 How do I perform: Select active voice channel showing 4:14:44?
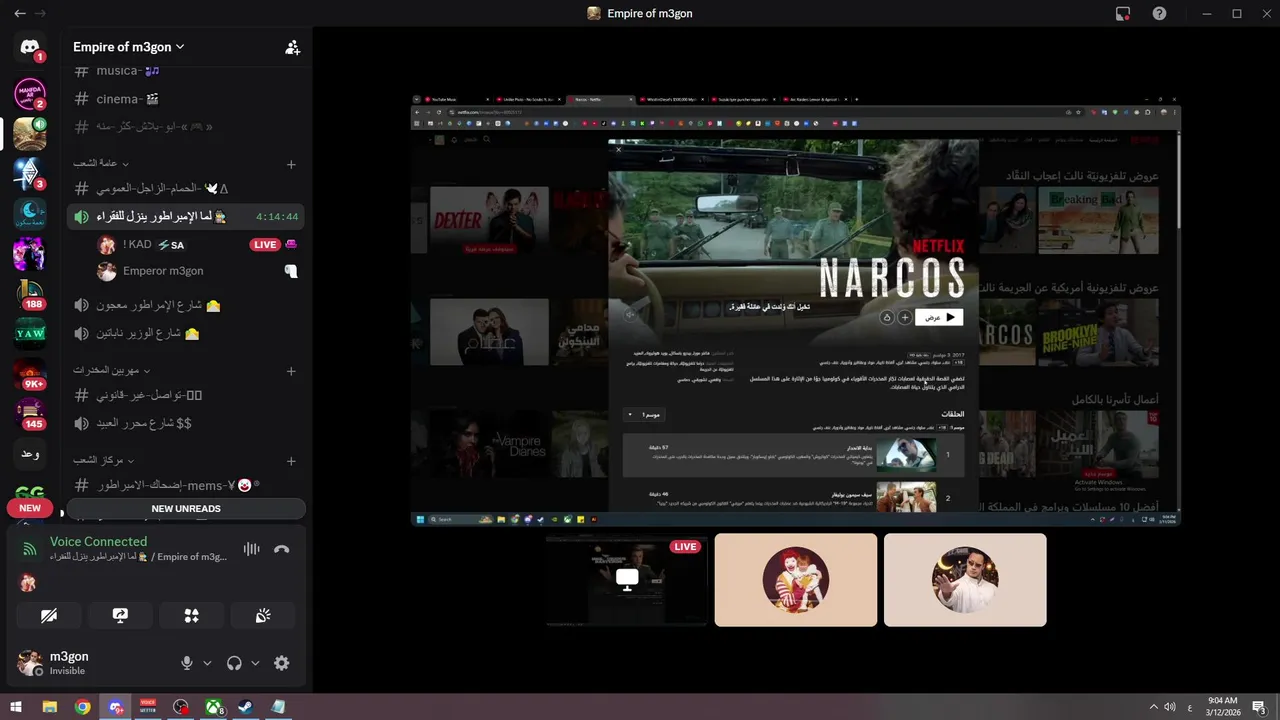click(186, 216)
